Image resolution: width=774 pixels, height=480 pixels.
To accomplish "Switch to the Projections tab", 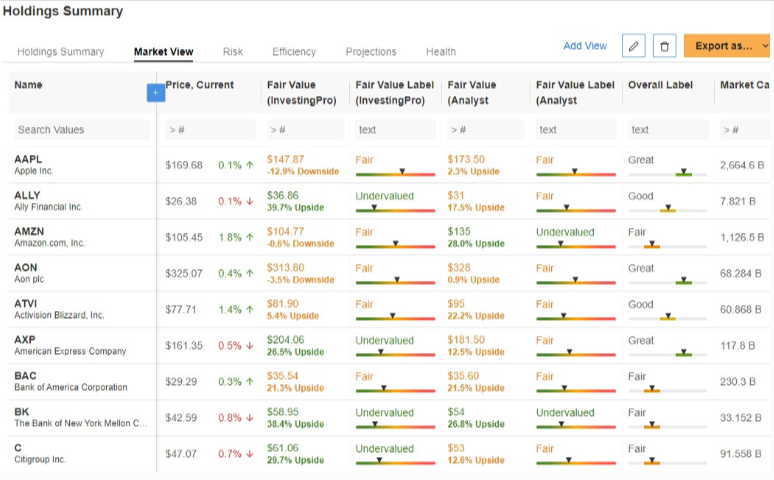I will [371, 52].
